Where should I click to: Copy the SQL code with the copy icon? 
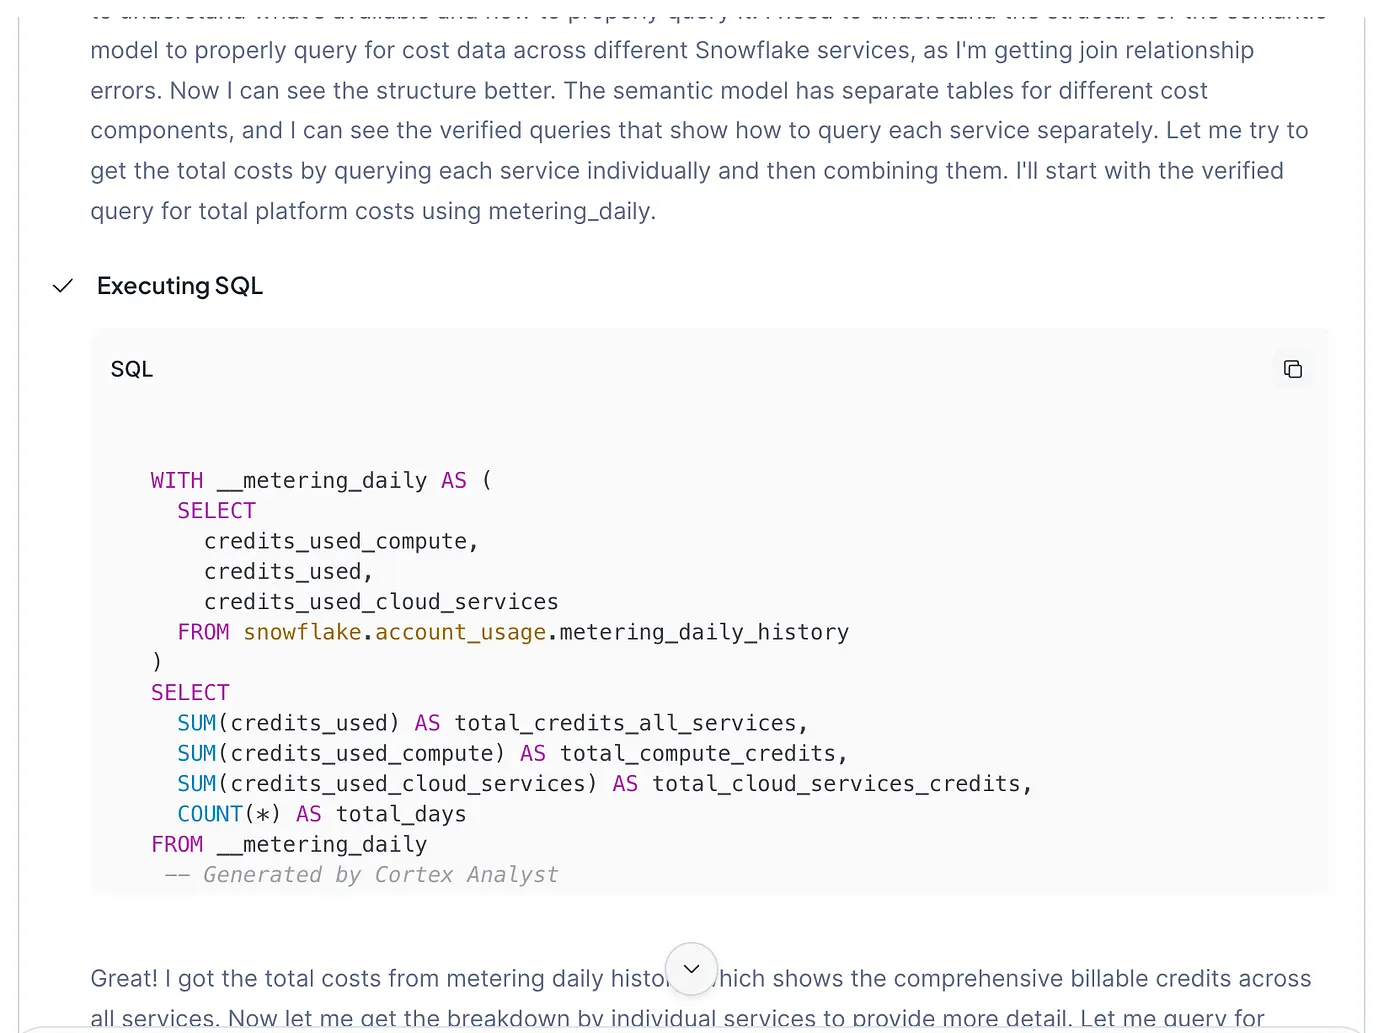[x=1292, y=369]
